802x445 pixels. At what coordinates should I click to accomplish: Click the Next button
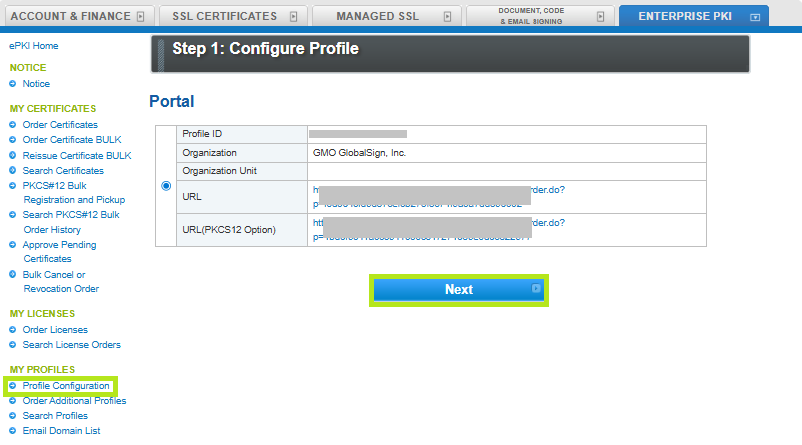(458, 289)
